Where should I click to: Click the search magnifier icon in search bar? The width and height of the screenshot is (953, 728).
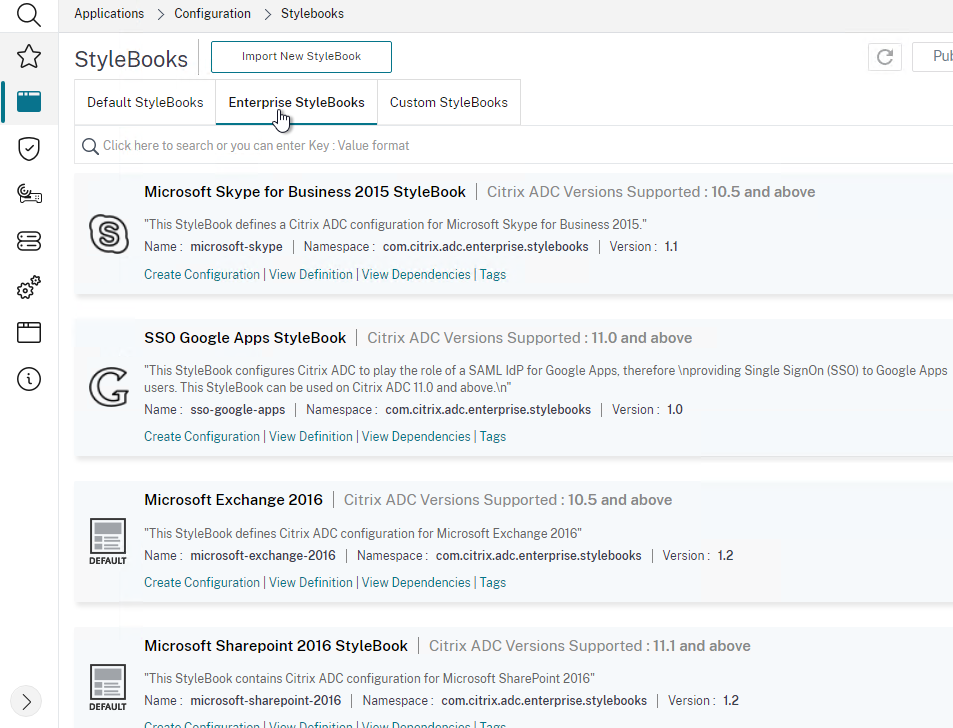pyautogui.click(x=90, y=146)
